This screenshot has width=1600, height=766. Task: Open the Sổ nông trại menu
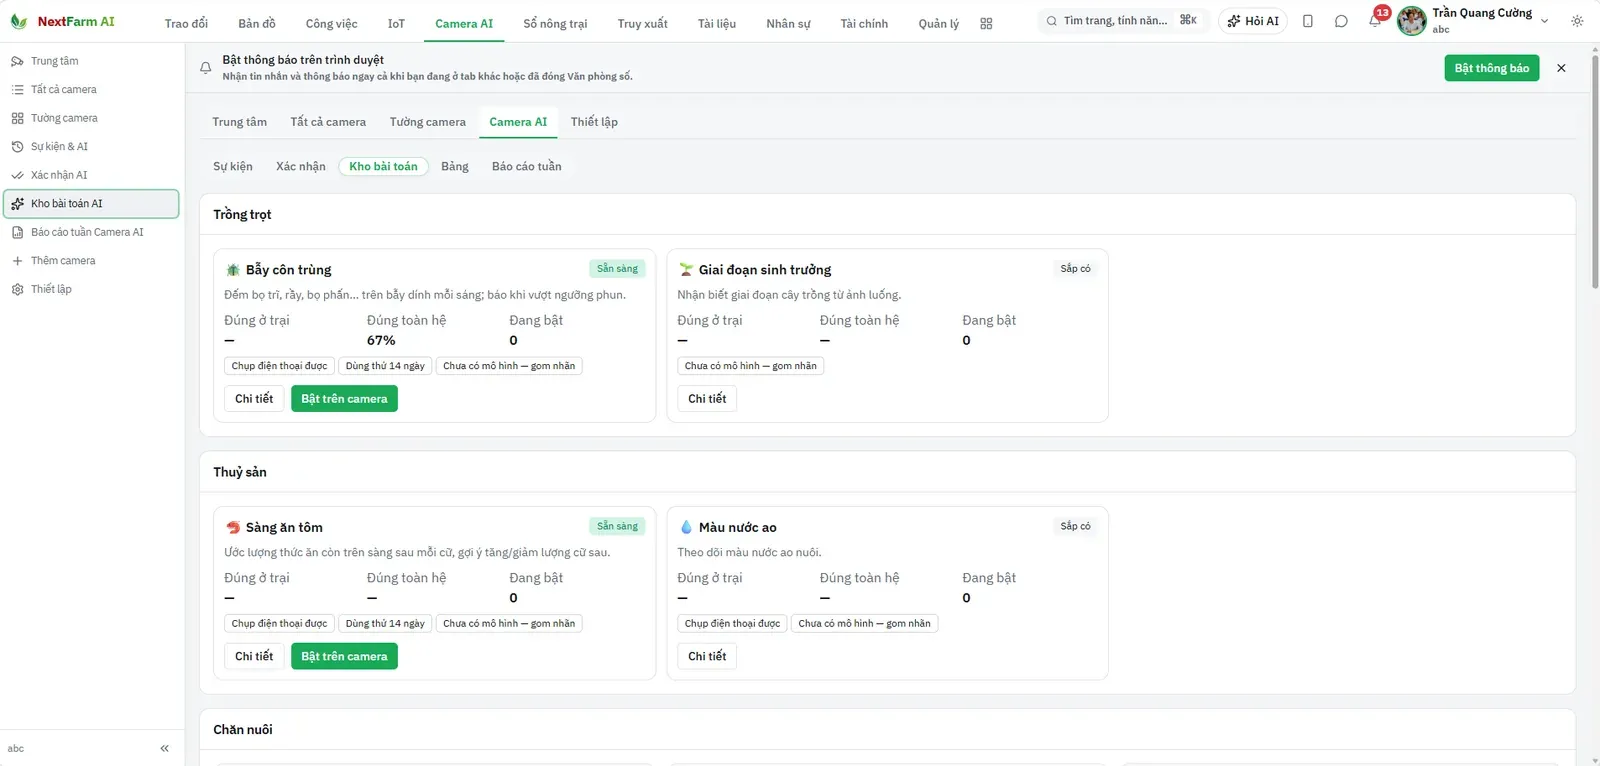[555, 23]
